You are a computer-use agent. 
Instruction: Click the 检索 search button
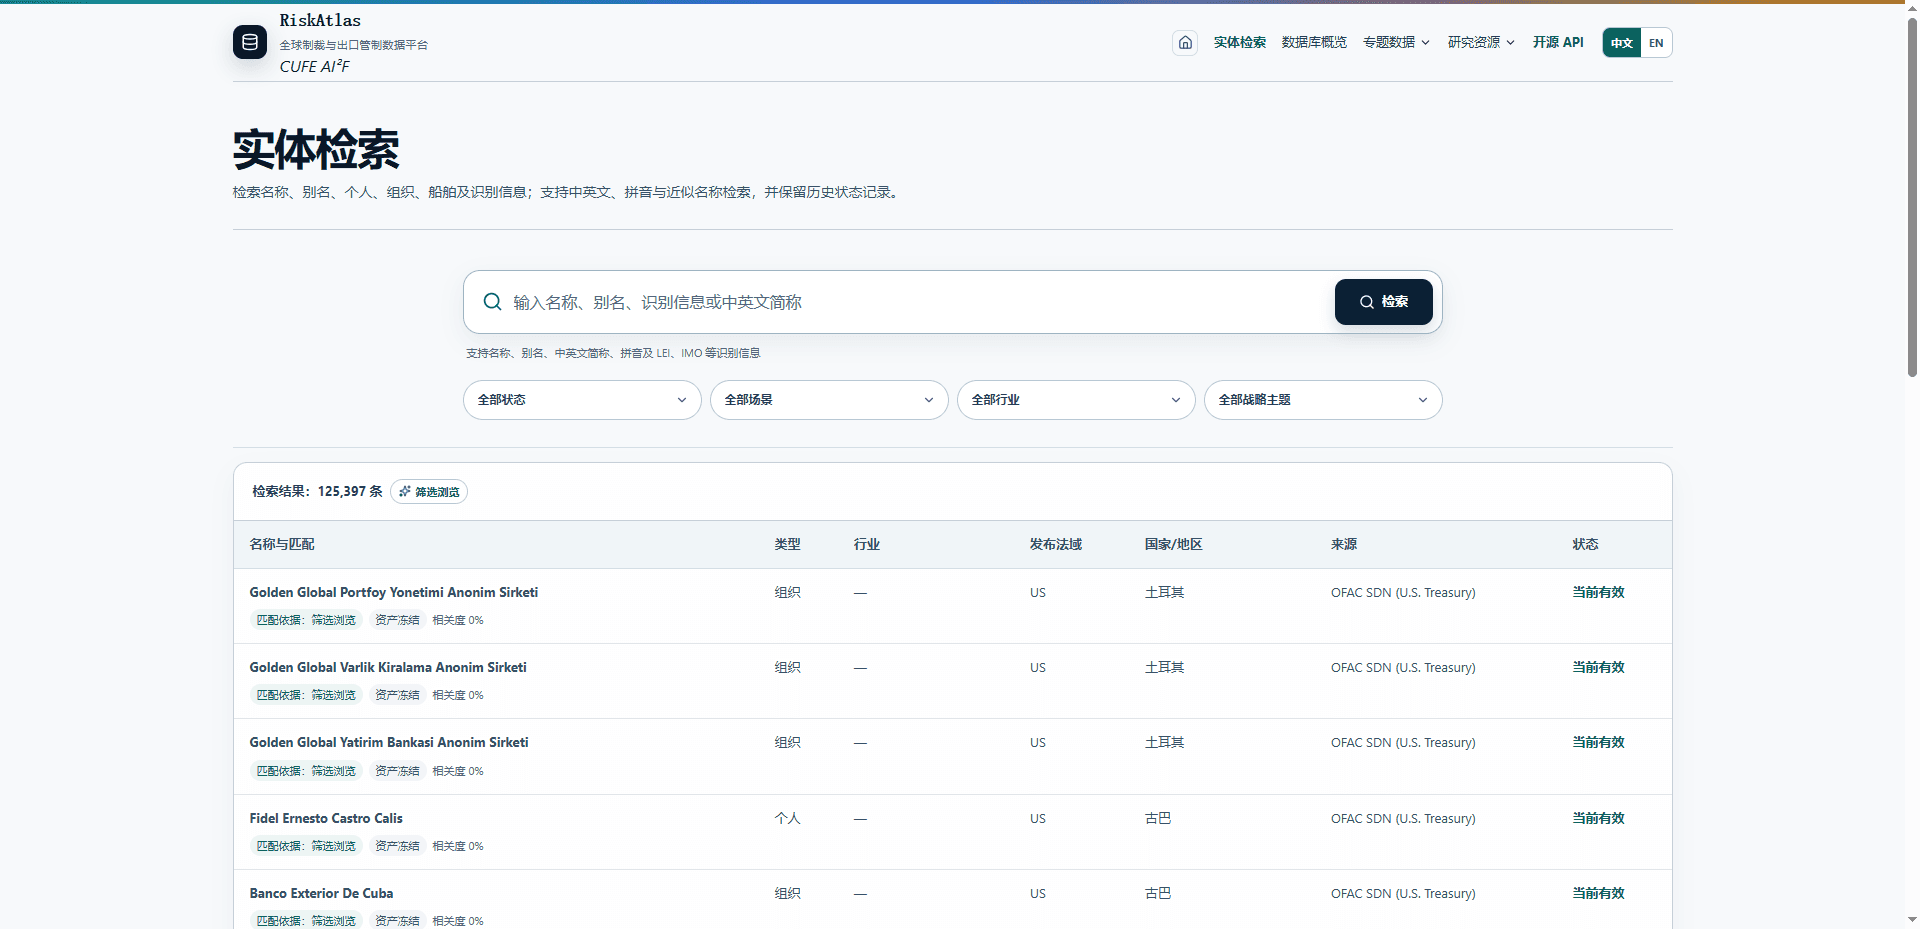click(x=1384, y=302)
